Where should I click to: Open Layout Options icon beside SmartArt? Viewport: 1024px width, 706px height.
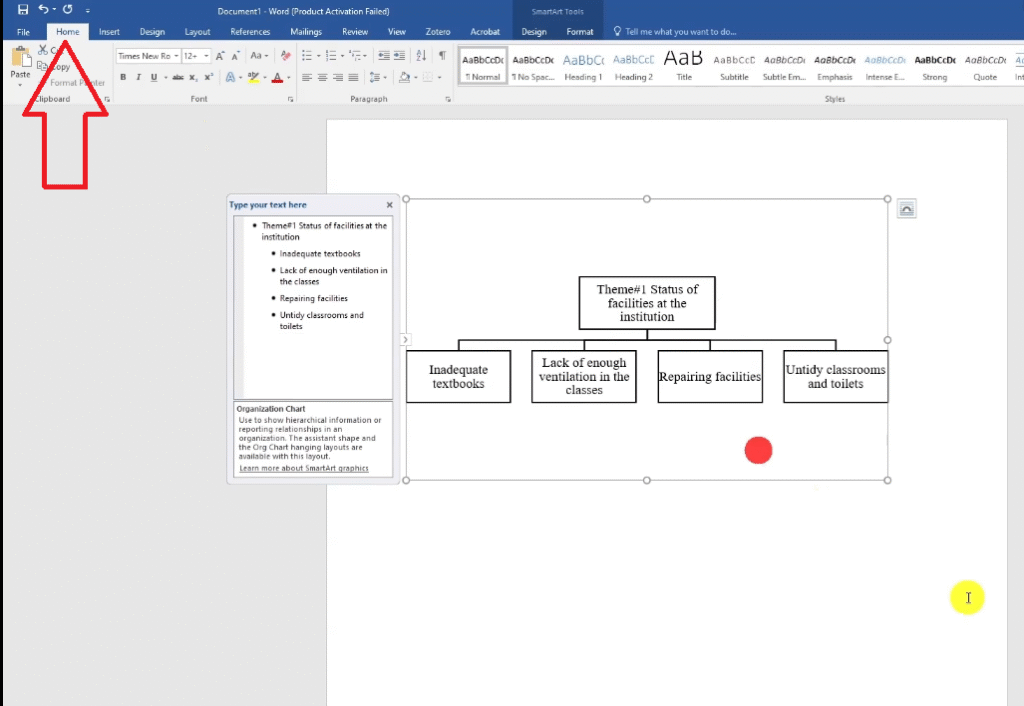coord(906,208)
